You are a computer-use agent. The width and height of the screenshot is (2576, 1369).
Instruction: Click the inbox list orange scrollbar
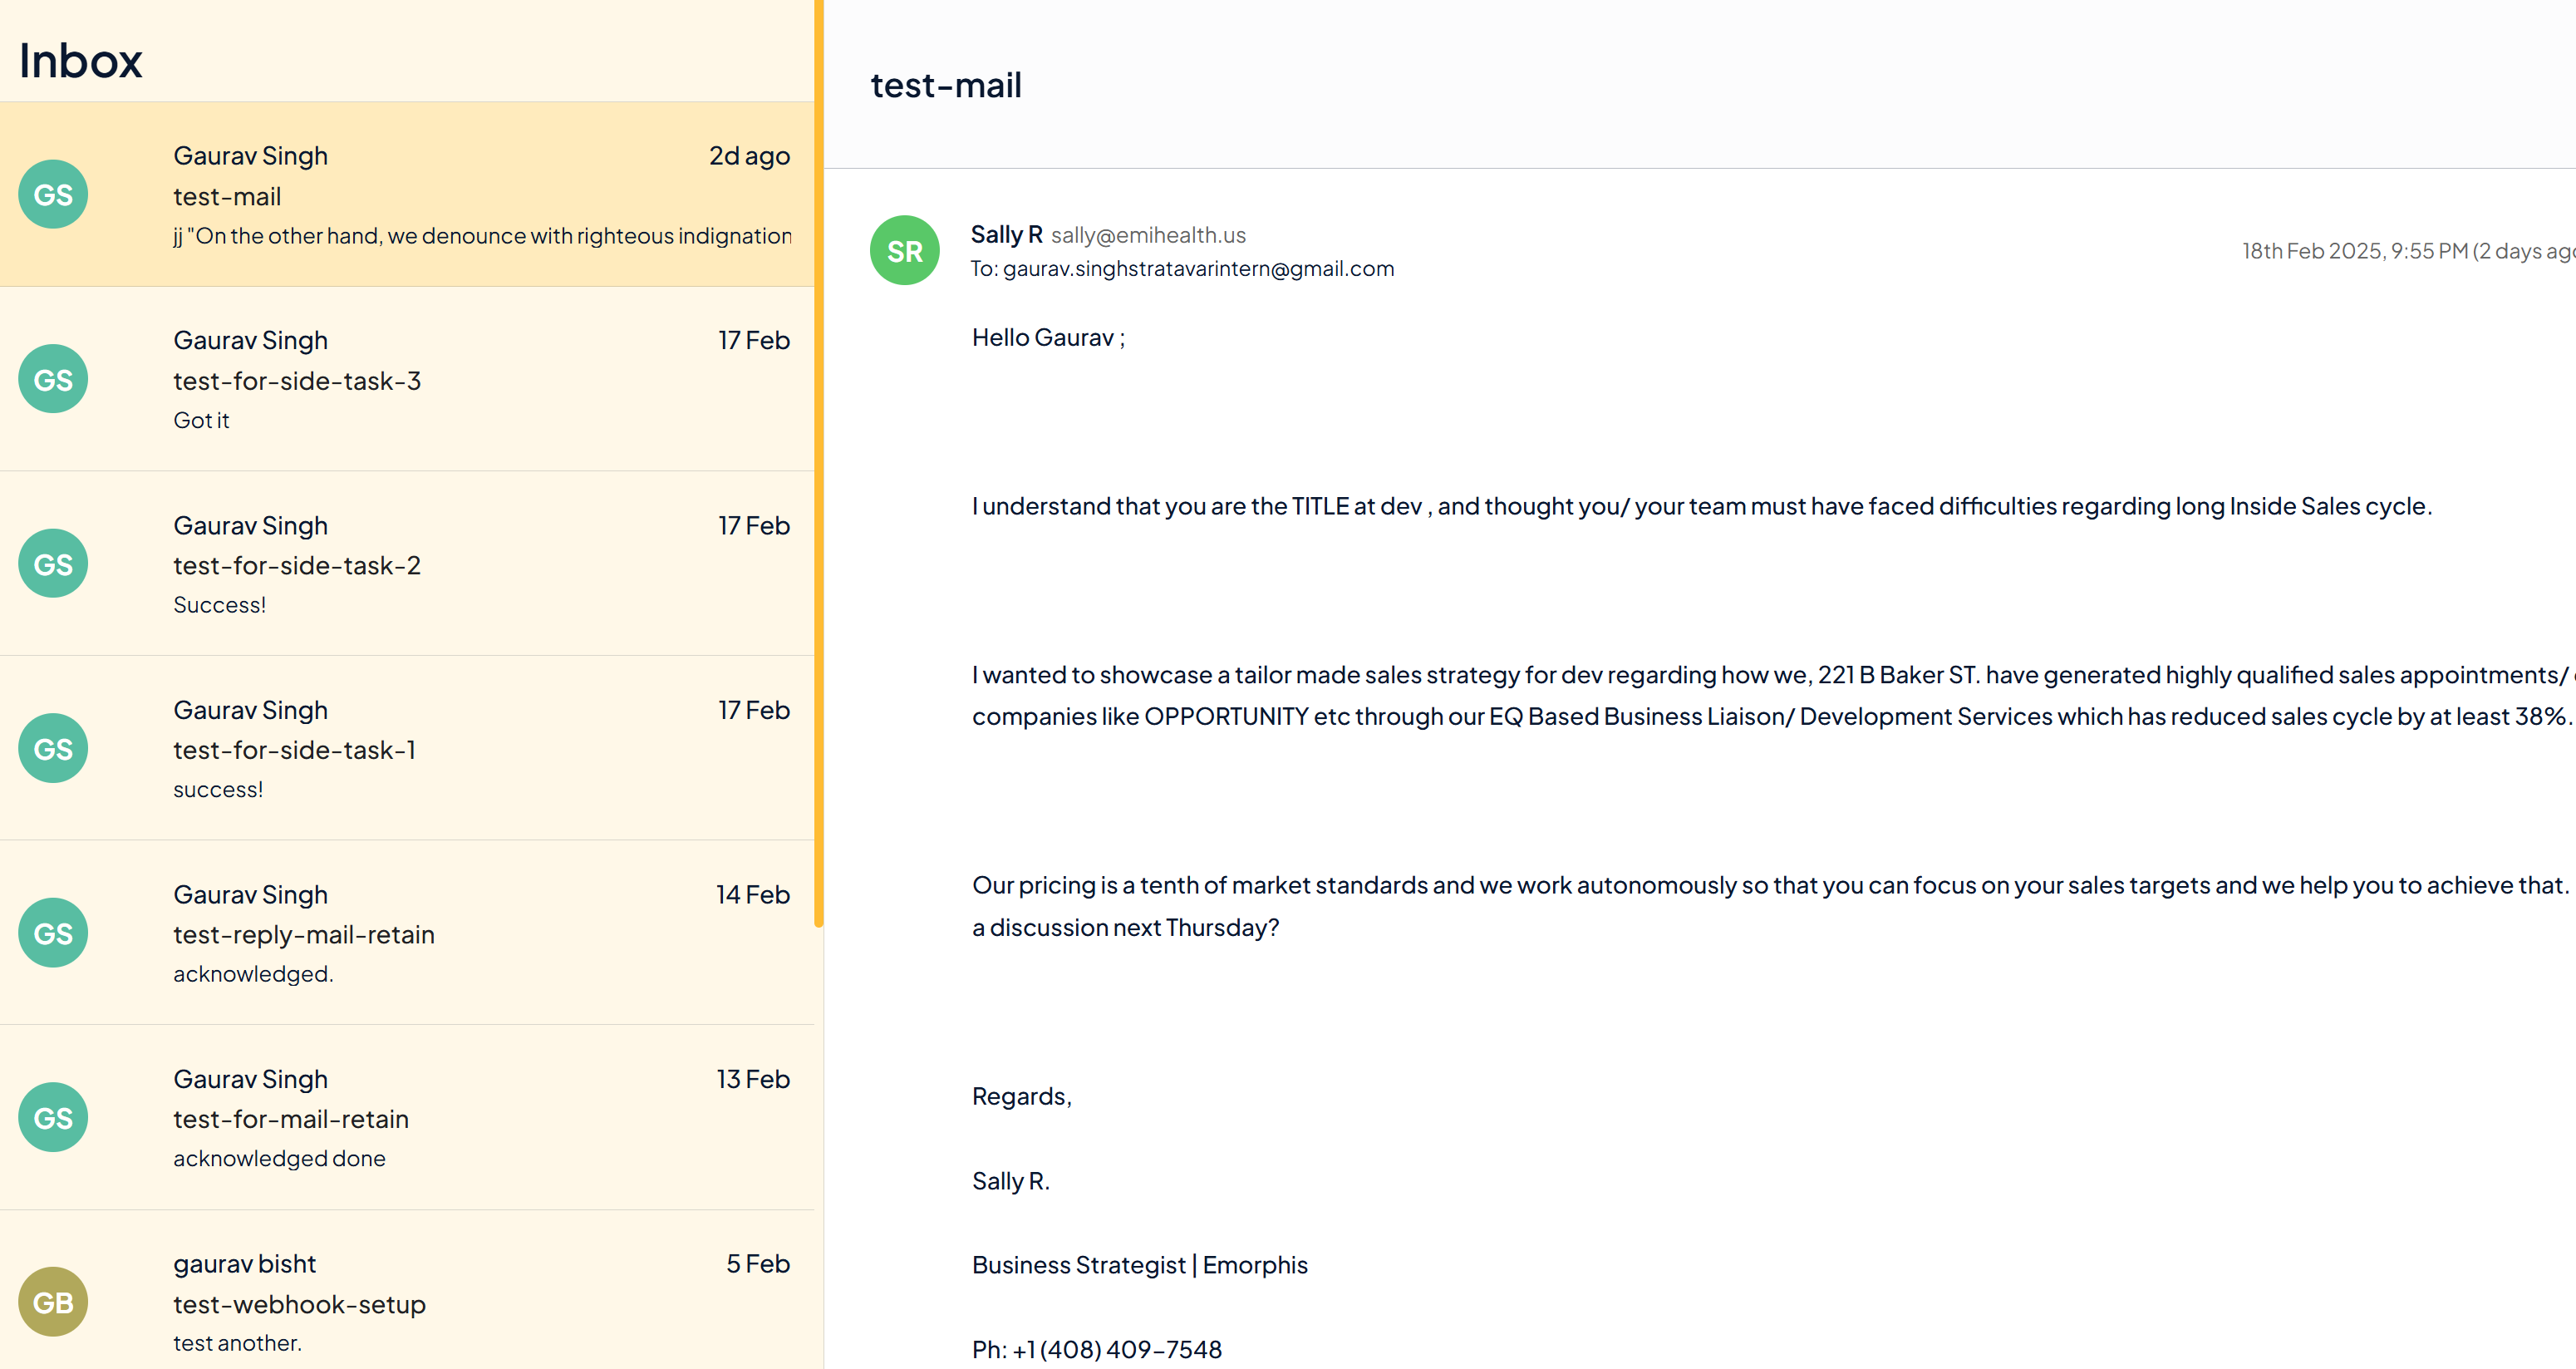[x=819, y=463]
